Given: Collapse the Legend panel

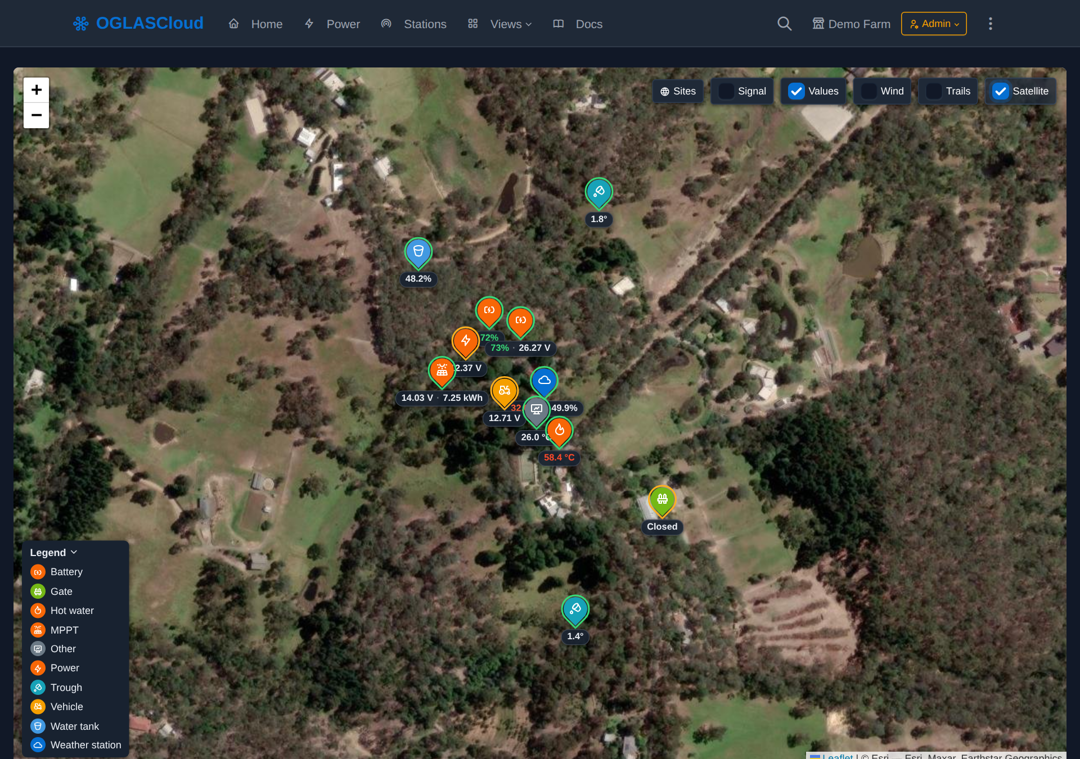Looking at the screenshot, I should tap(54, 552).
